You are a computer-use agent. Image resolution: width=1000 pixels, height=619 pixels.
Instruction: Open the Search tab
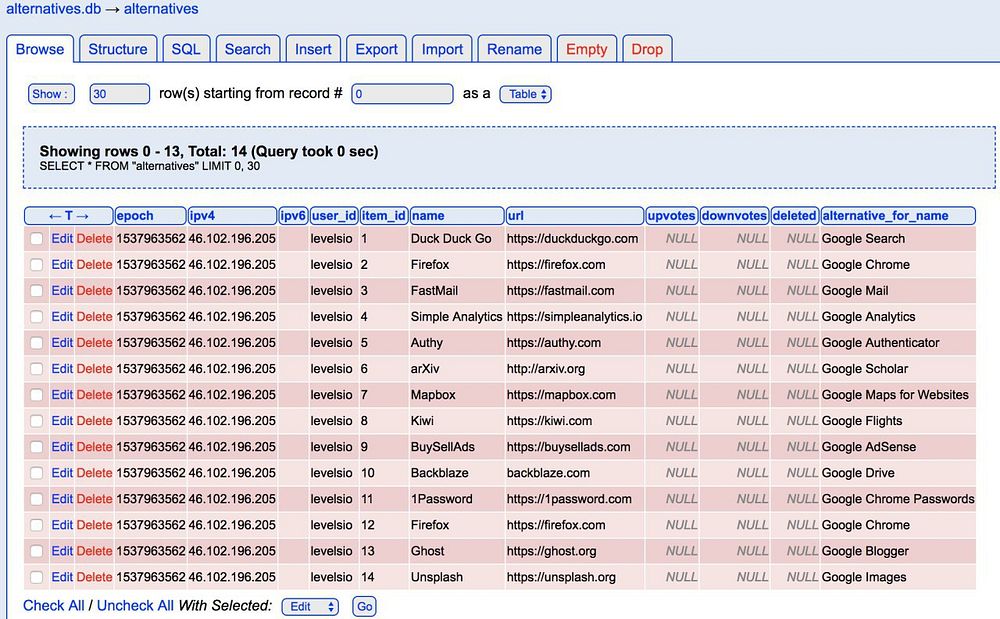[247, 49]
